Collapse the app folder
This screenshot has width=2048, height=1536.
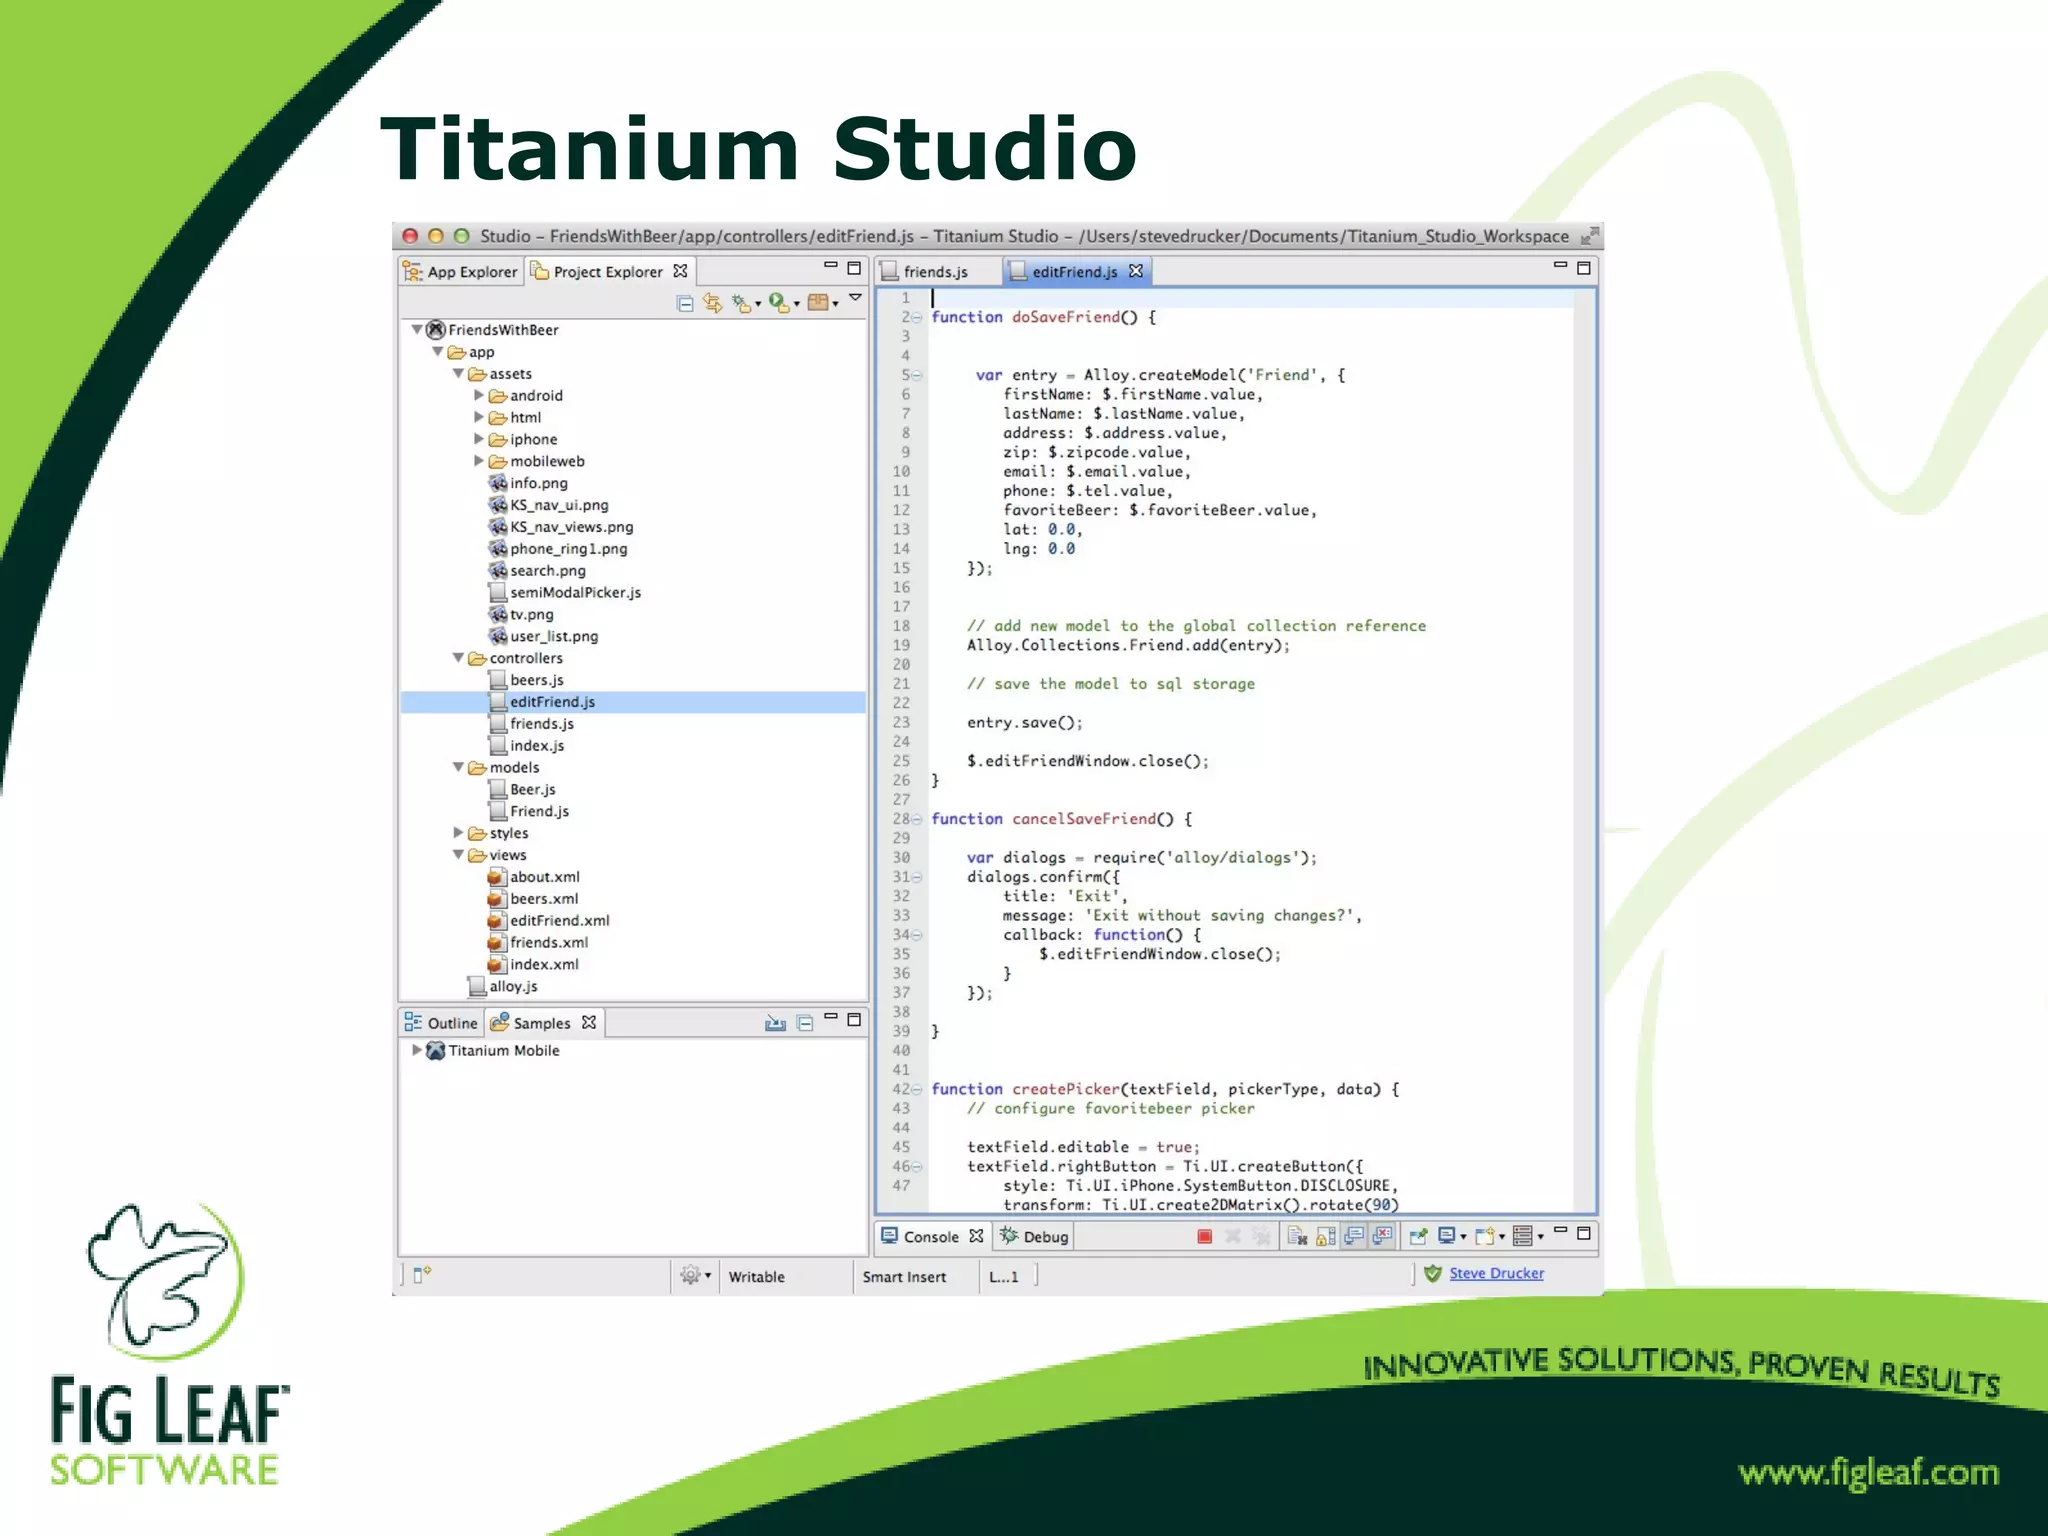tap(438, 351)
